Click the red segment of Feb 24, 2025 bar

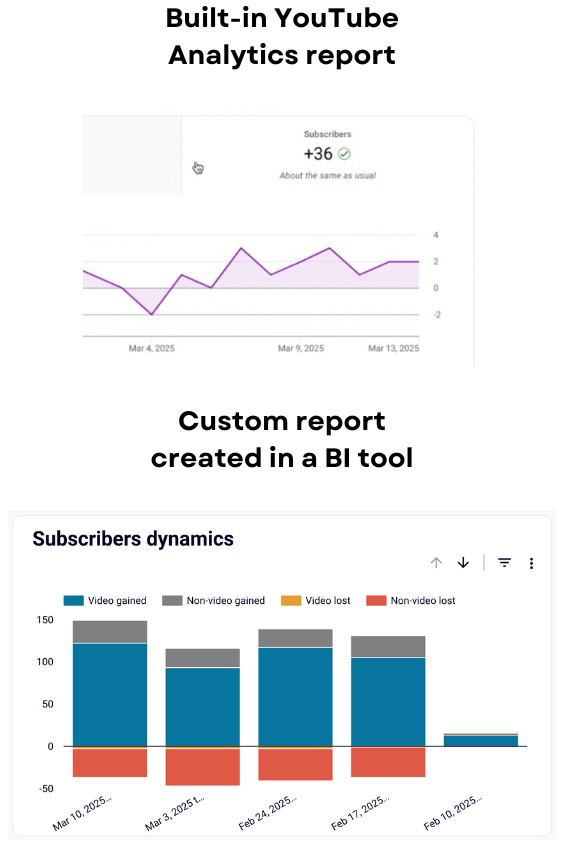coord(296,764)
